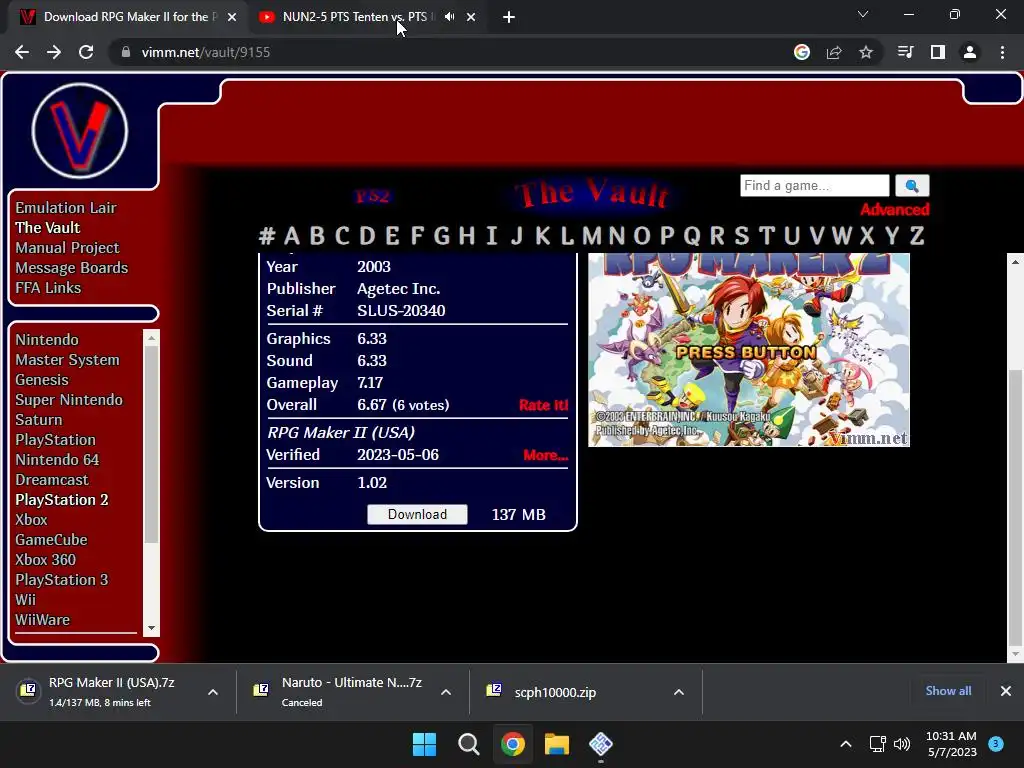Open Chrome three-dot menu
The width and height of the screenshot is (1024, 768).
click(1002, 52)
